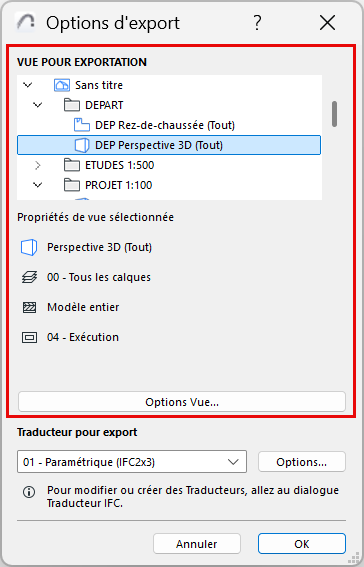Click the layers icon beside 00 - Tous les calques
The image size is (364, 567).
pyautogui.click(x=29, y=277)
